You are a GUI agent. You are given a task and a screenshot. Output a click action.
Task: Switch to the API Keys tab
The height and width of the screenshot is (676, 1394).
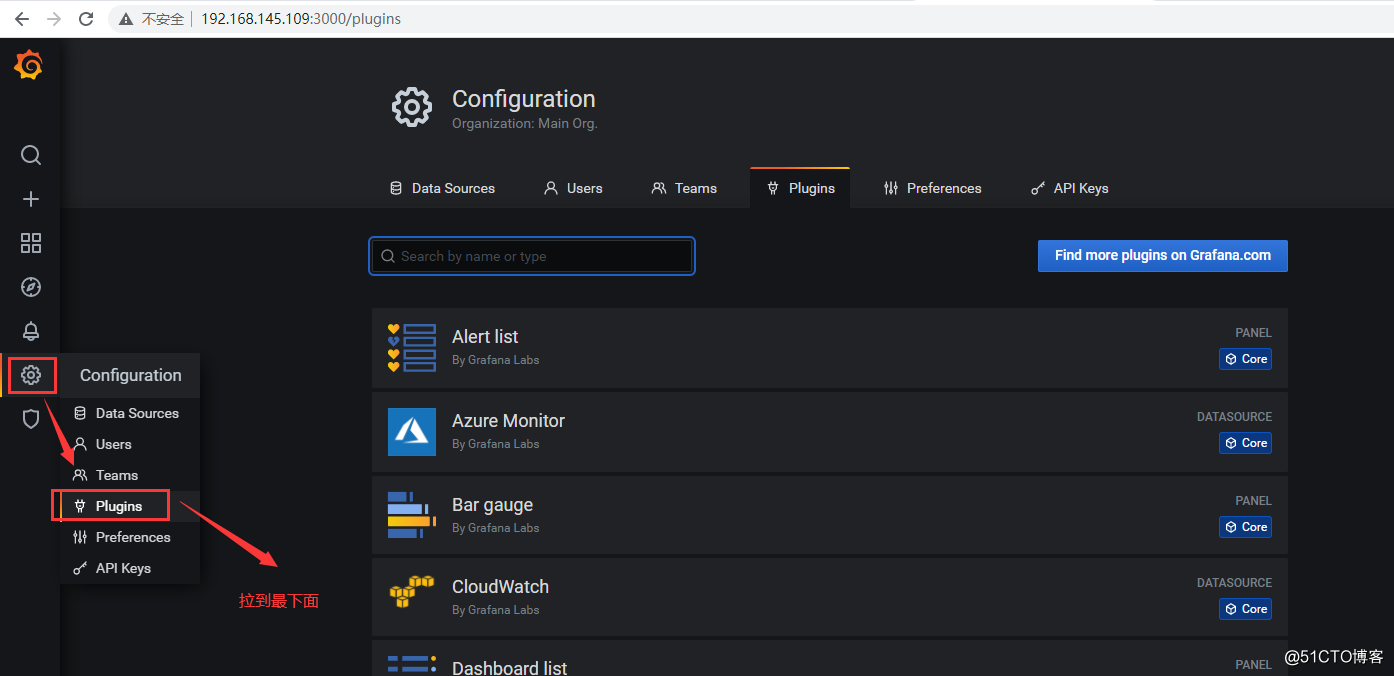pyautogui.click(x=1070, y=188)
